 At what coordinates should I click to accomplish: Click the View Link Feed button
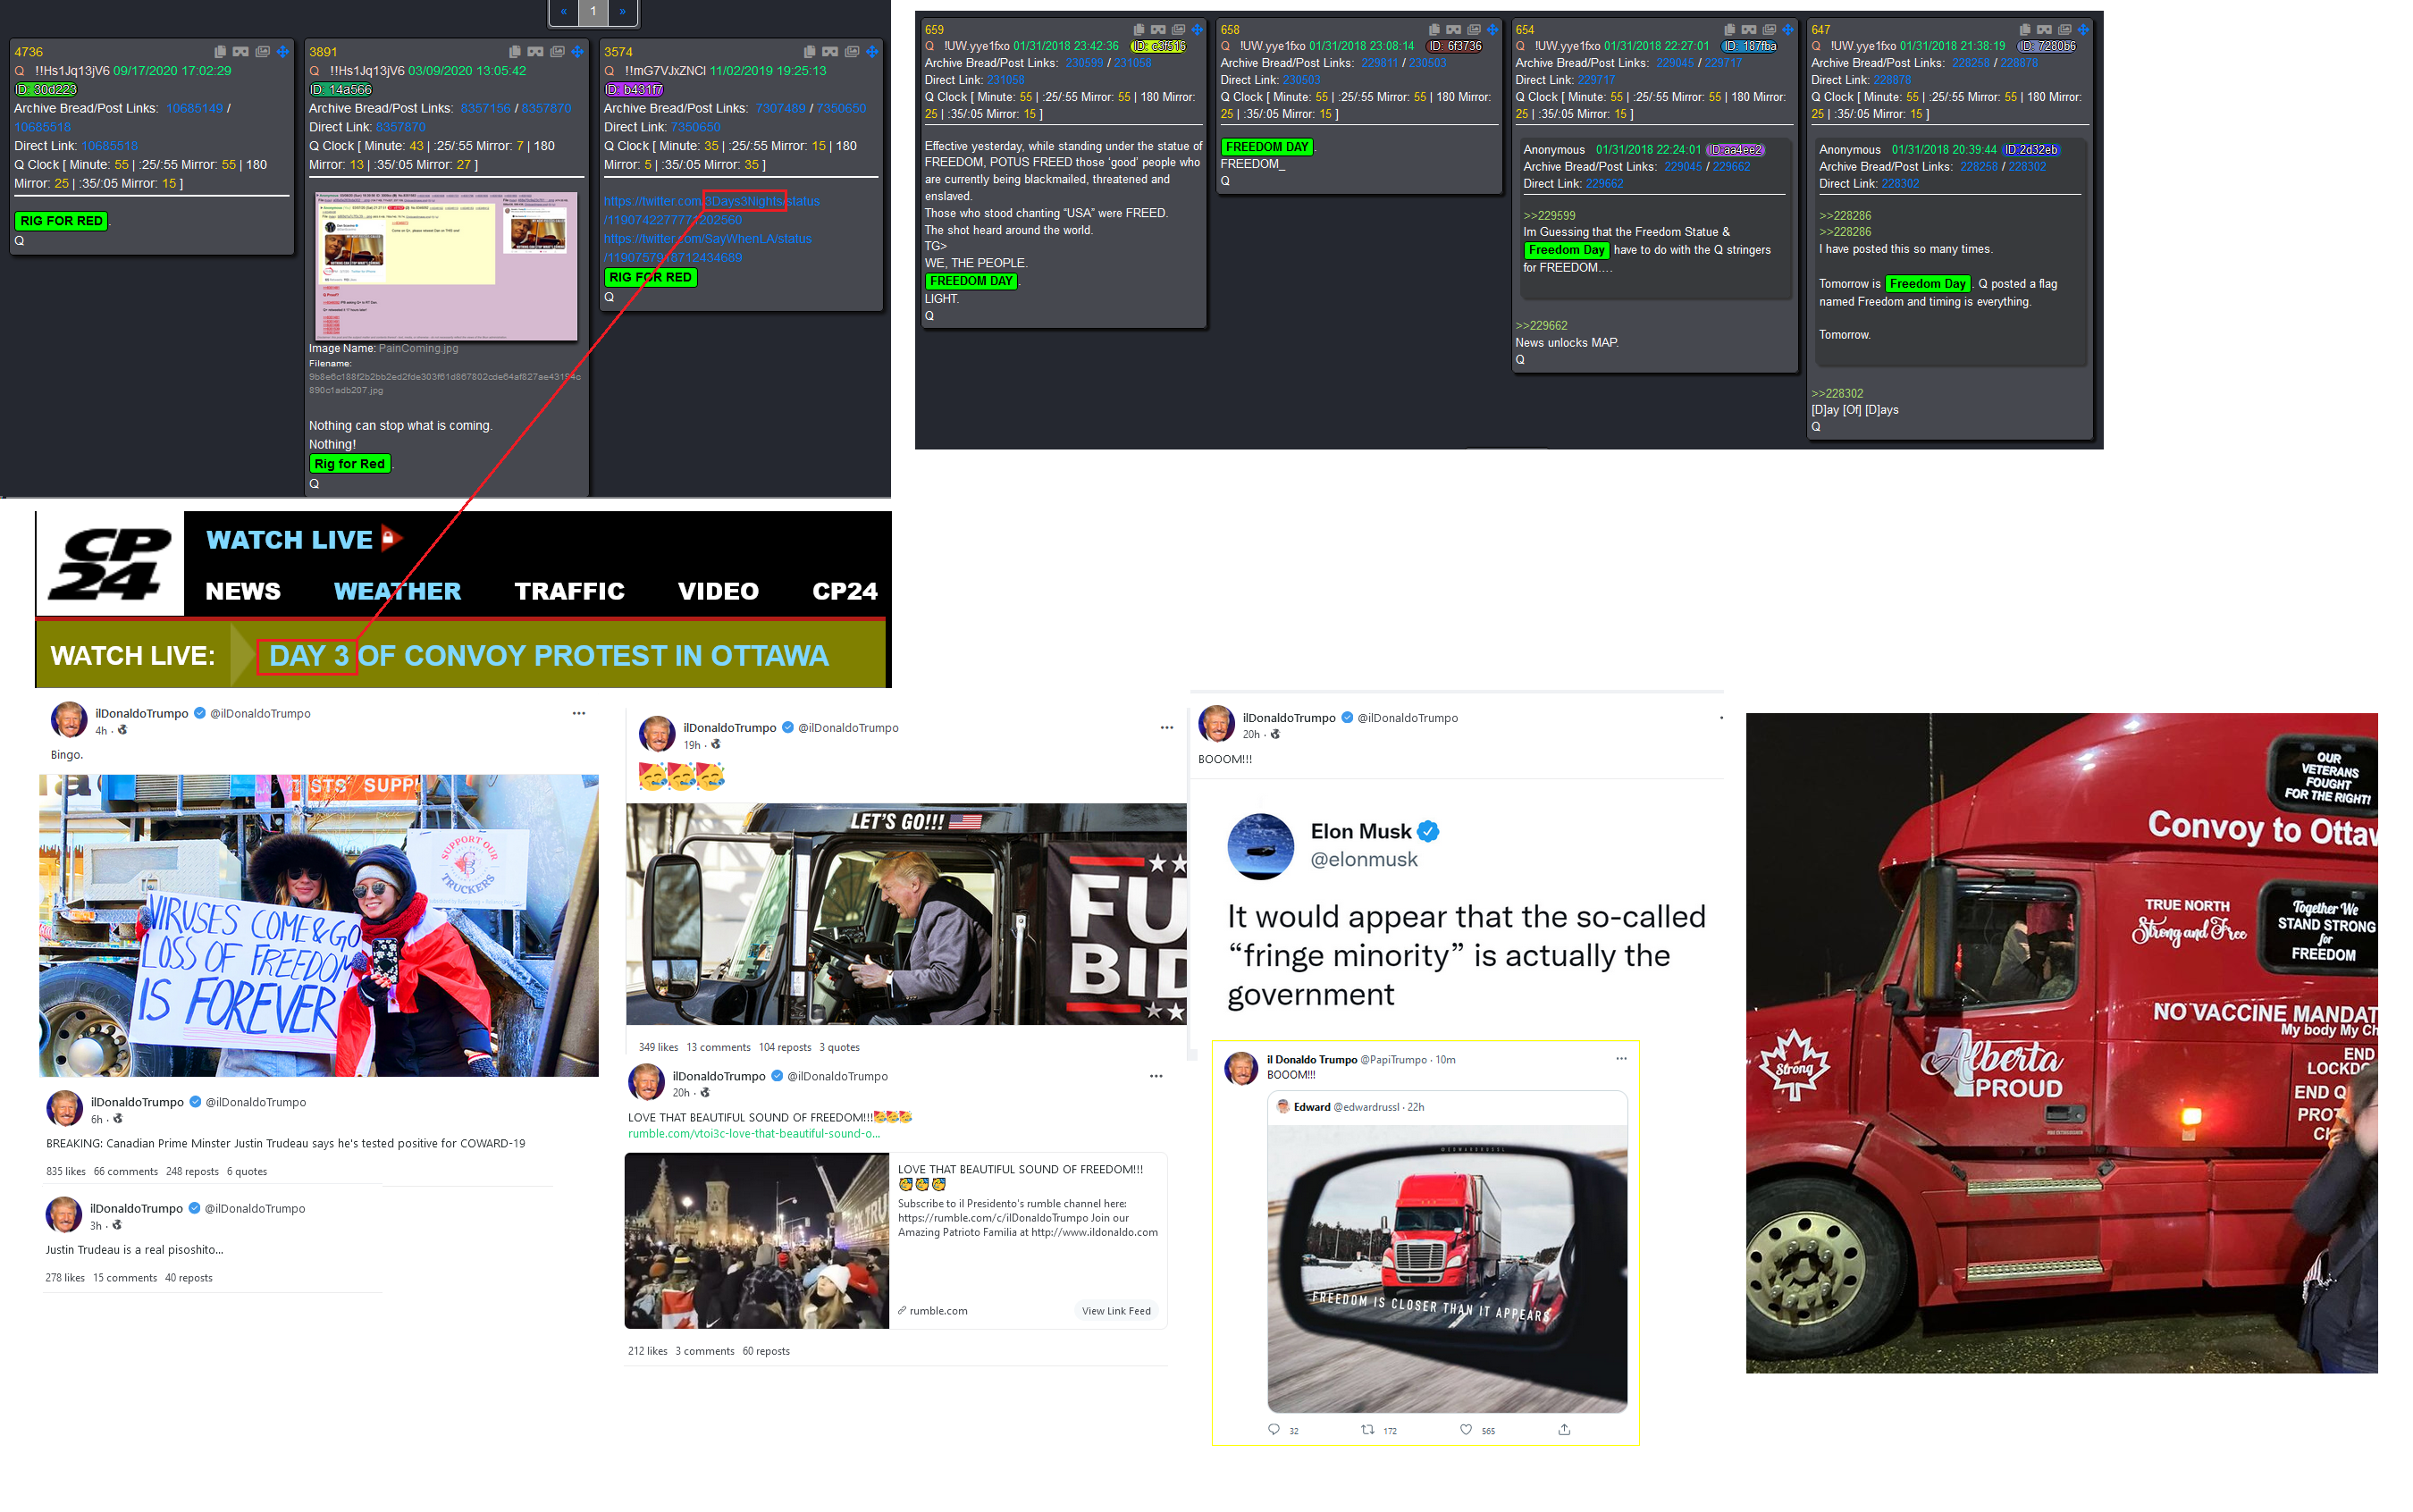click(1116, 1312)
